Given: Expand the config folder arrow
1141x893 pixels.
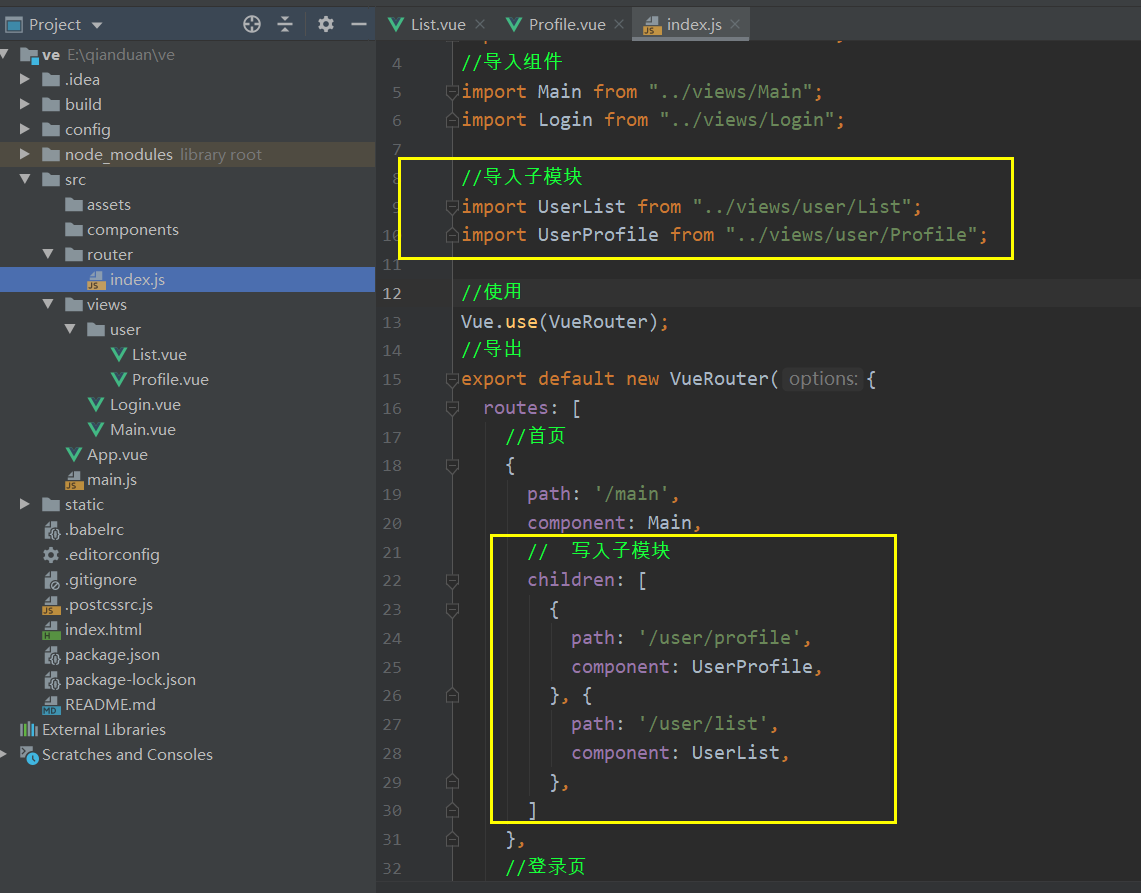Looking at the screenshot, I should (25, 129).
